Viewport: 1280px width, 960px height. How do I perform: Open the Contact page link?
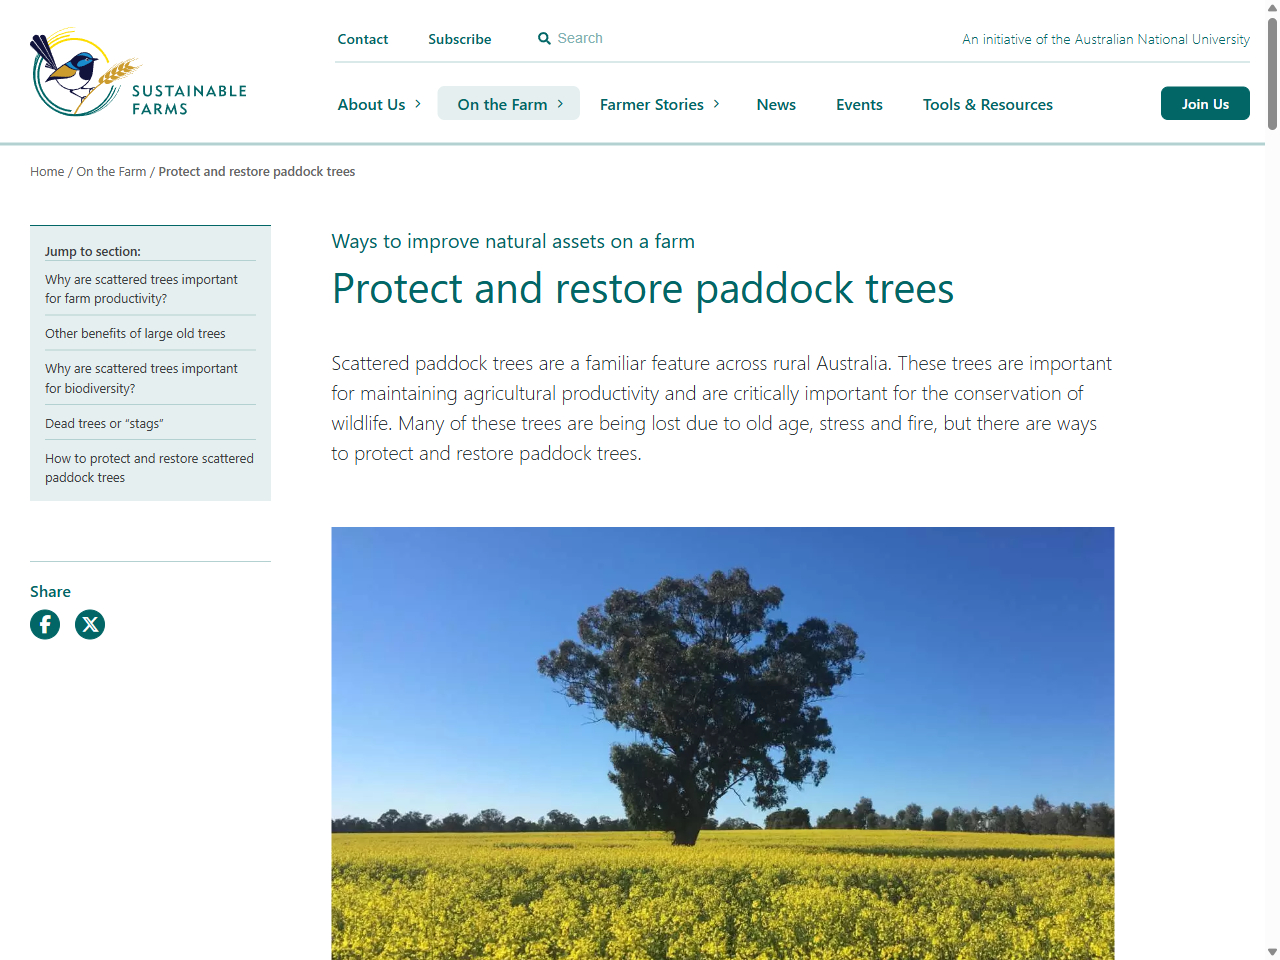[362, 39]
